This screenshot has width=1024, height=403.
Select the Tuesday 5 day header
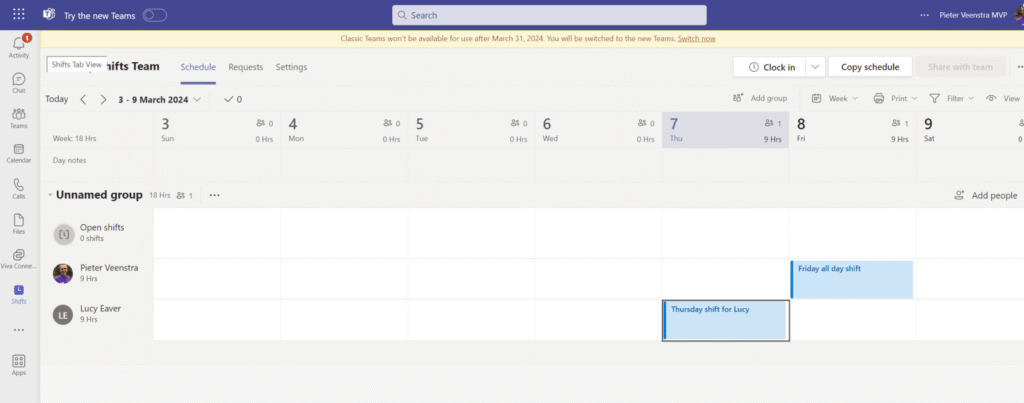tap(471, 130)
